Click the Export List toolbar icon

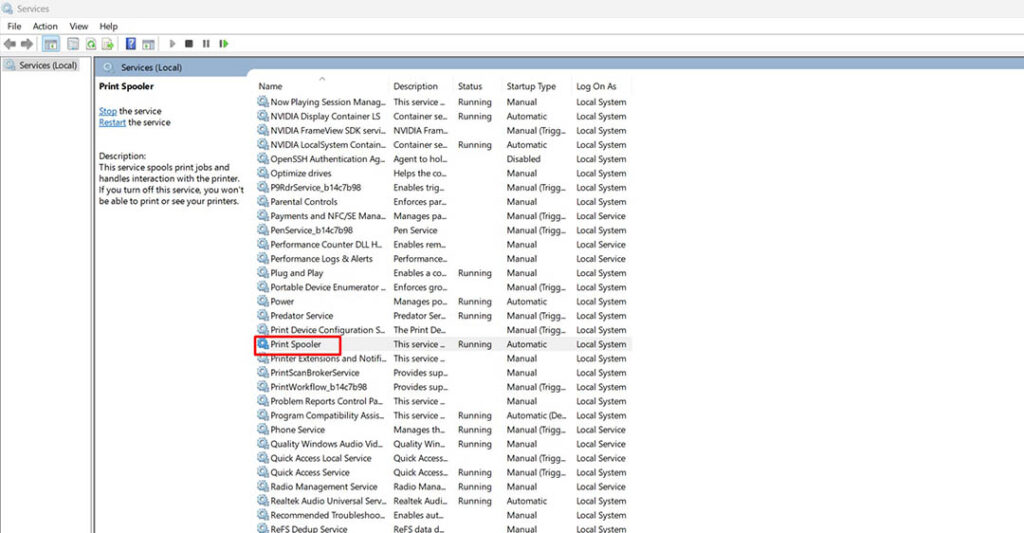coord(107,44)
